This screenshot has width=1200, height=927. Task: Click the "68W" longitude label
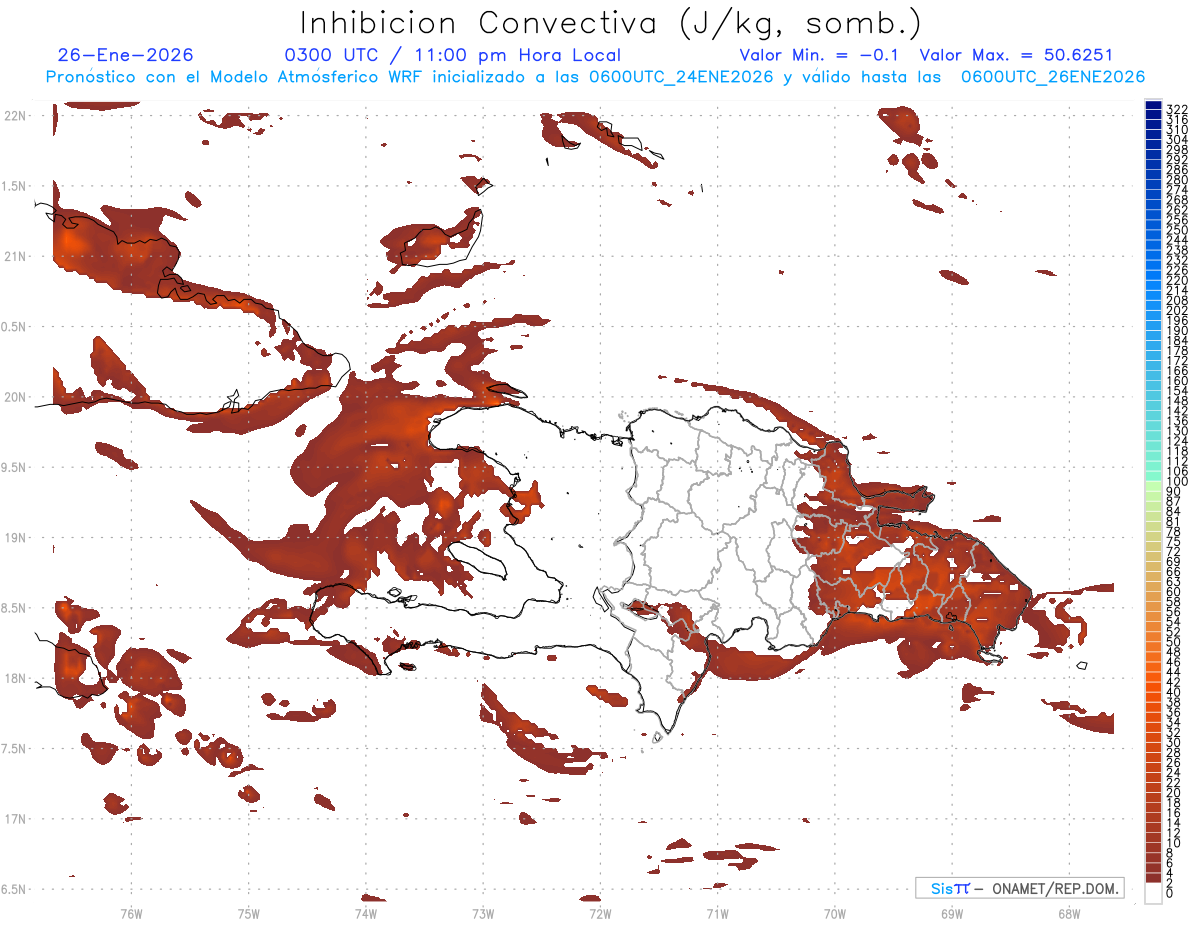[x=1069, y=913]
